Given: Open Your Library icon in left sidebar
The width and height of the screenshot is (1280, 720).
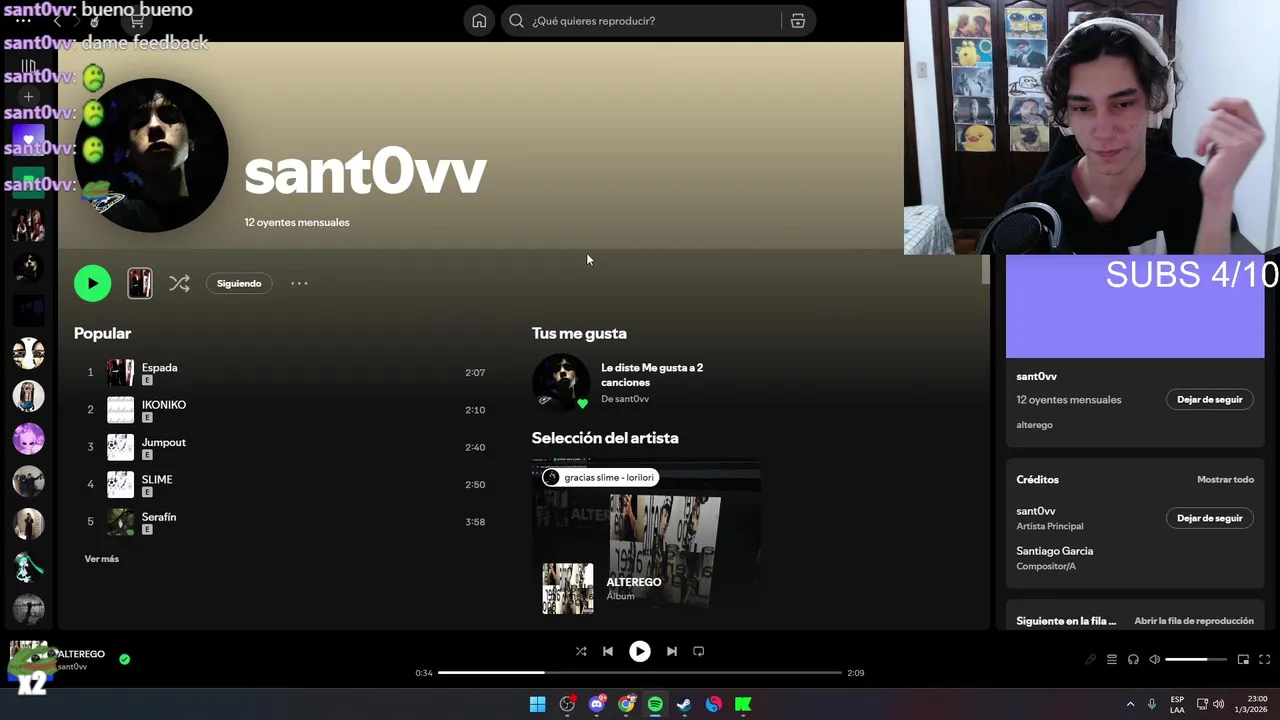Looking at the screenshot, I should (28, 67).
